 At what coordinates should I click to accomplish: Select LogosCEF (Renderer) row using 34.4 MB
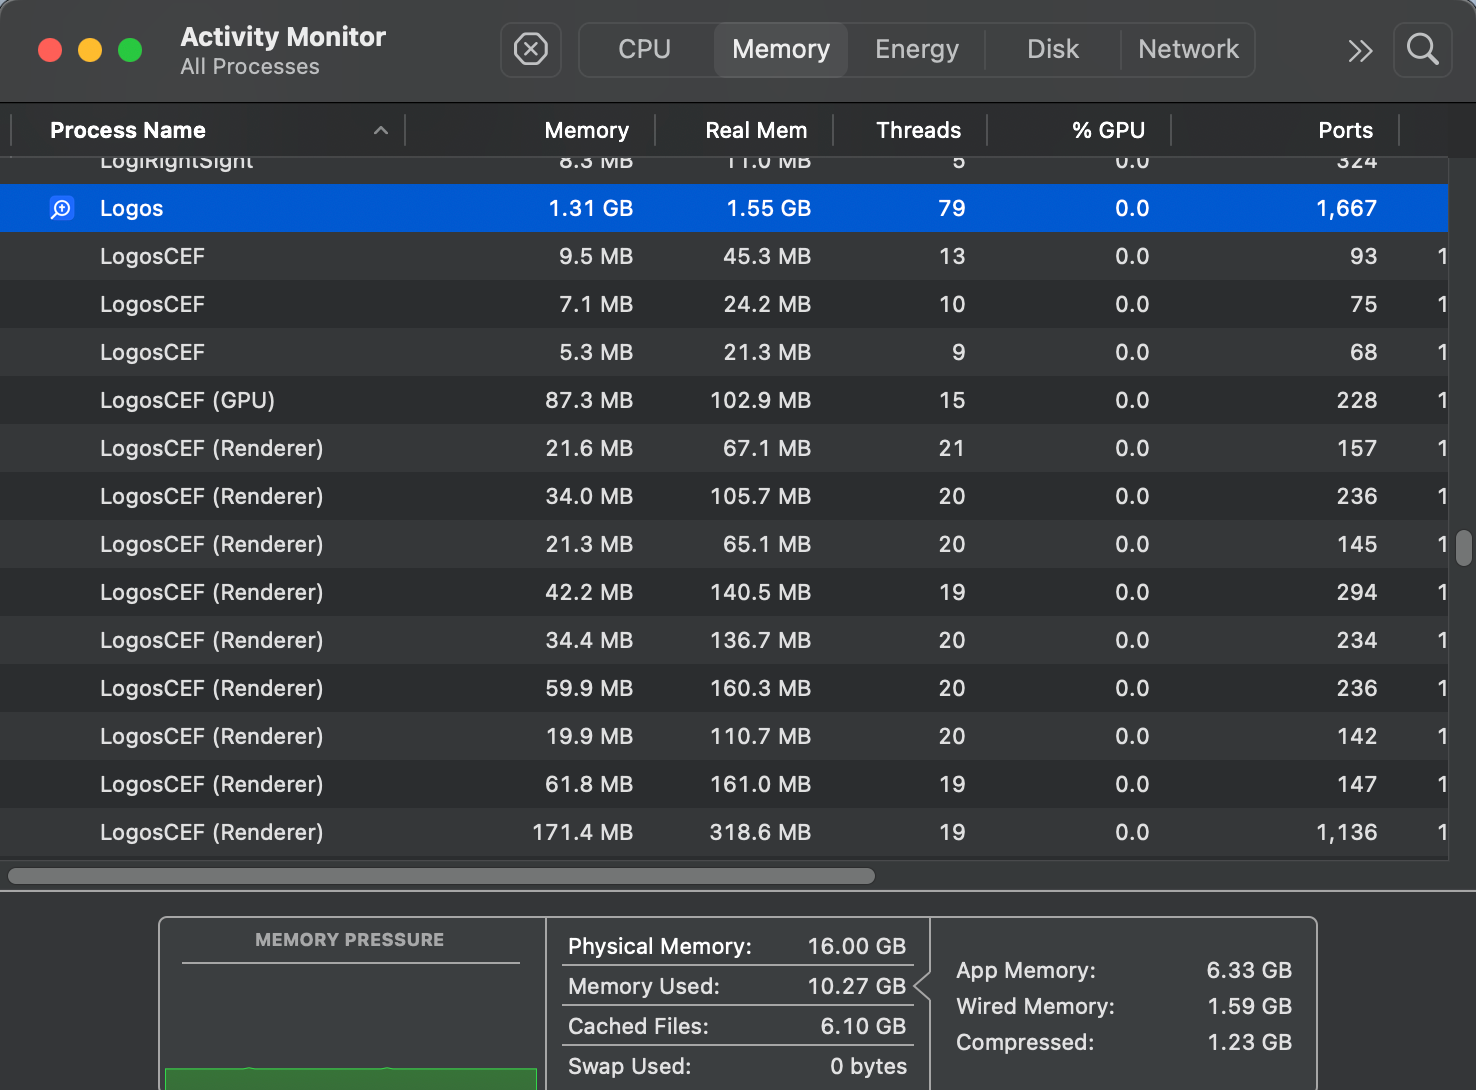pyautogui.click(x=724, y=640)
